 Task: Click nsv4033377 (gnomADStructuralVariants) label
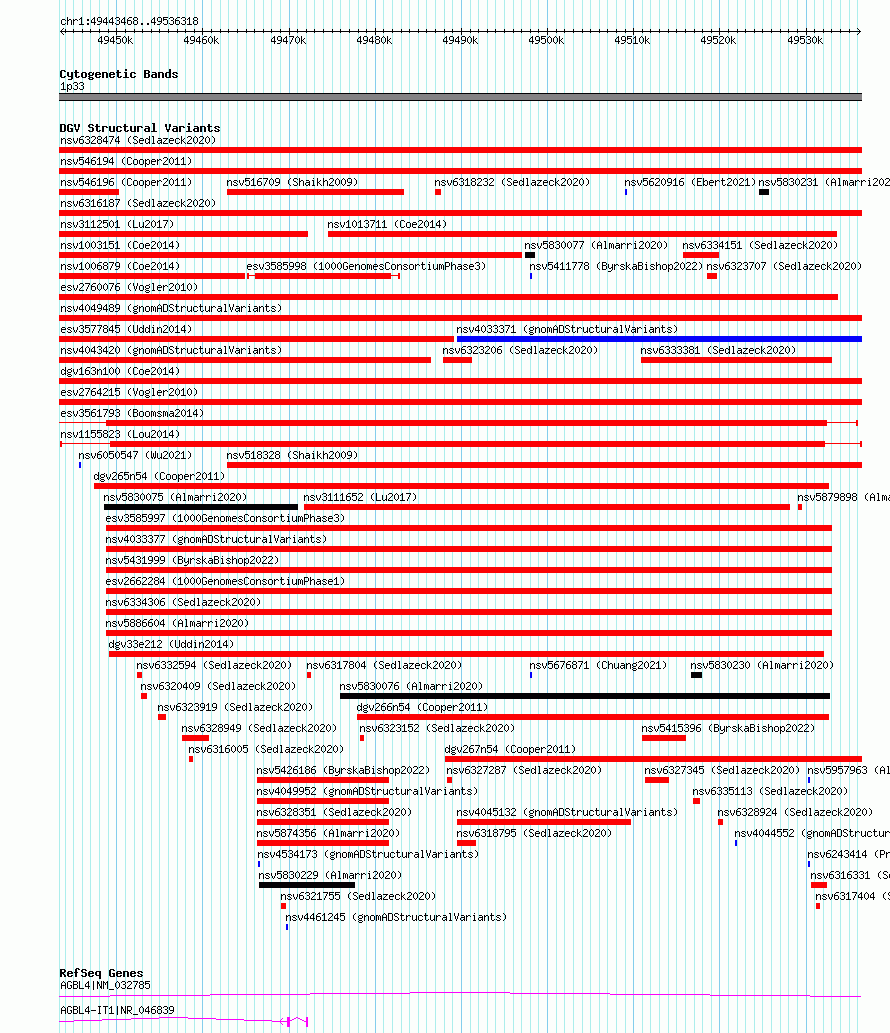(x=216, y=541)
